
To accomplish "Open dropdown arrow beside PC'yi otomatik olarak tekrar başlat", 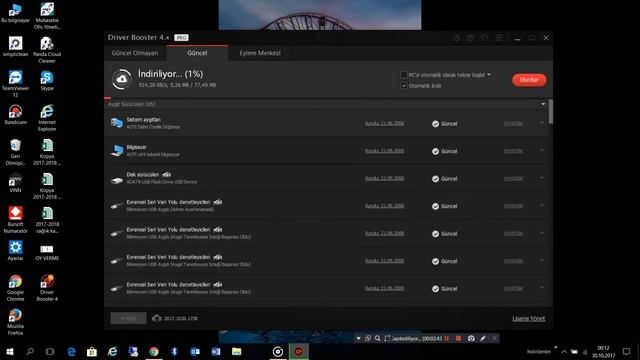I will 489,75.
